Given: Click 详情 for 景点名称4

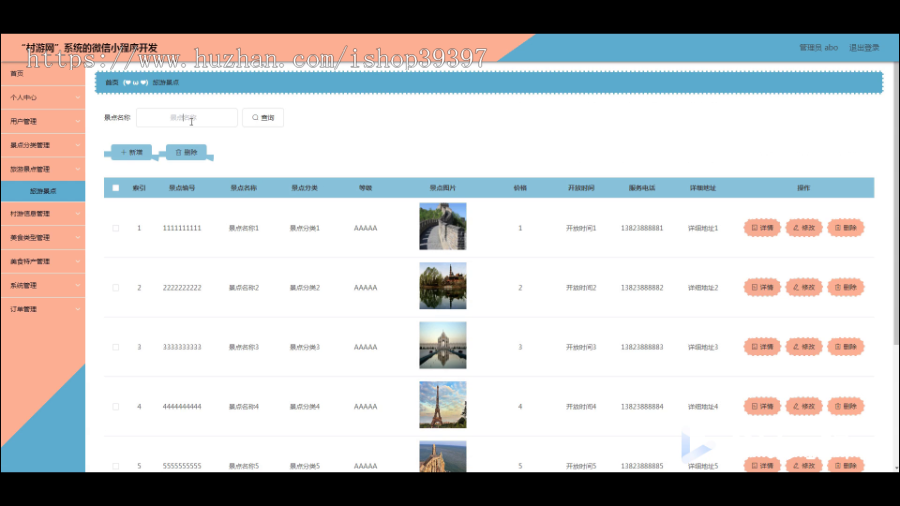Looking at the screenshot, I should click(x=762, y=406).
